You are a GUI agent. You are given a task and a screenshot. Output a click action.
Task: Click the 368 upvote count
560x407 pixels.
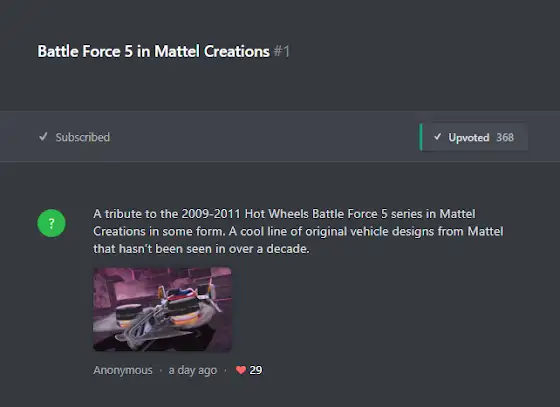click(x=505, y=137)
